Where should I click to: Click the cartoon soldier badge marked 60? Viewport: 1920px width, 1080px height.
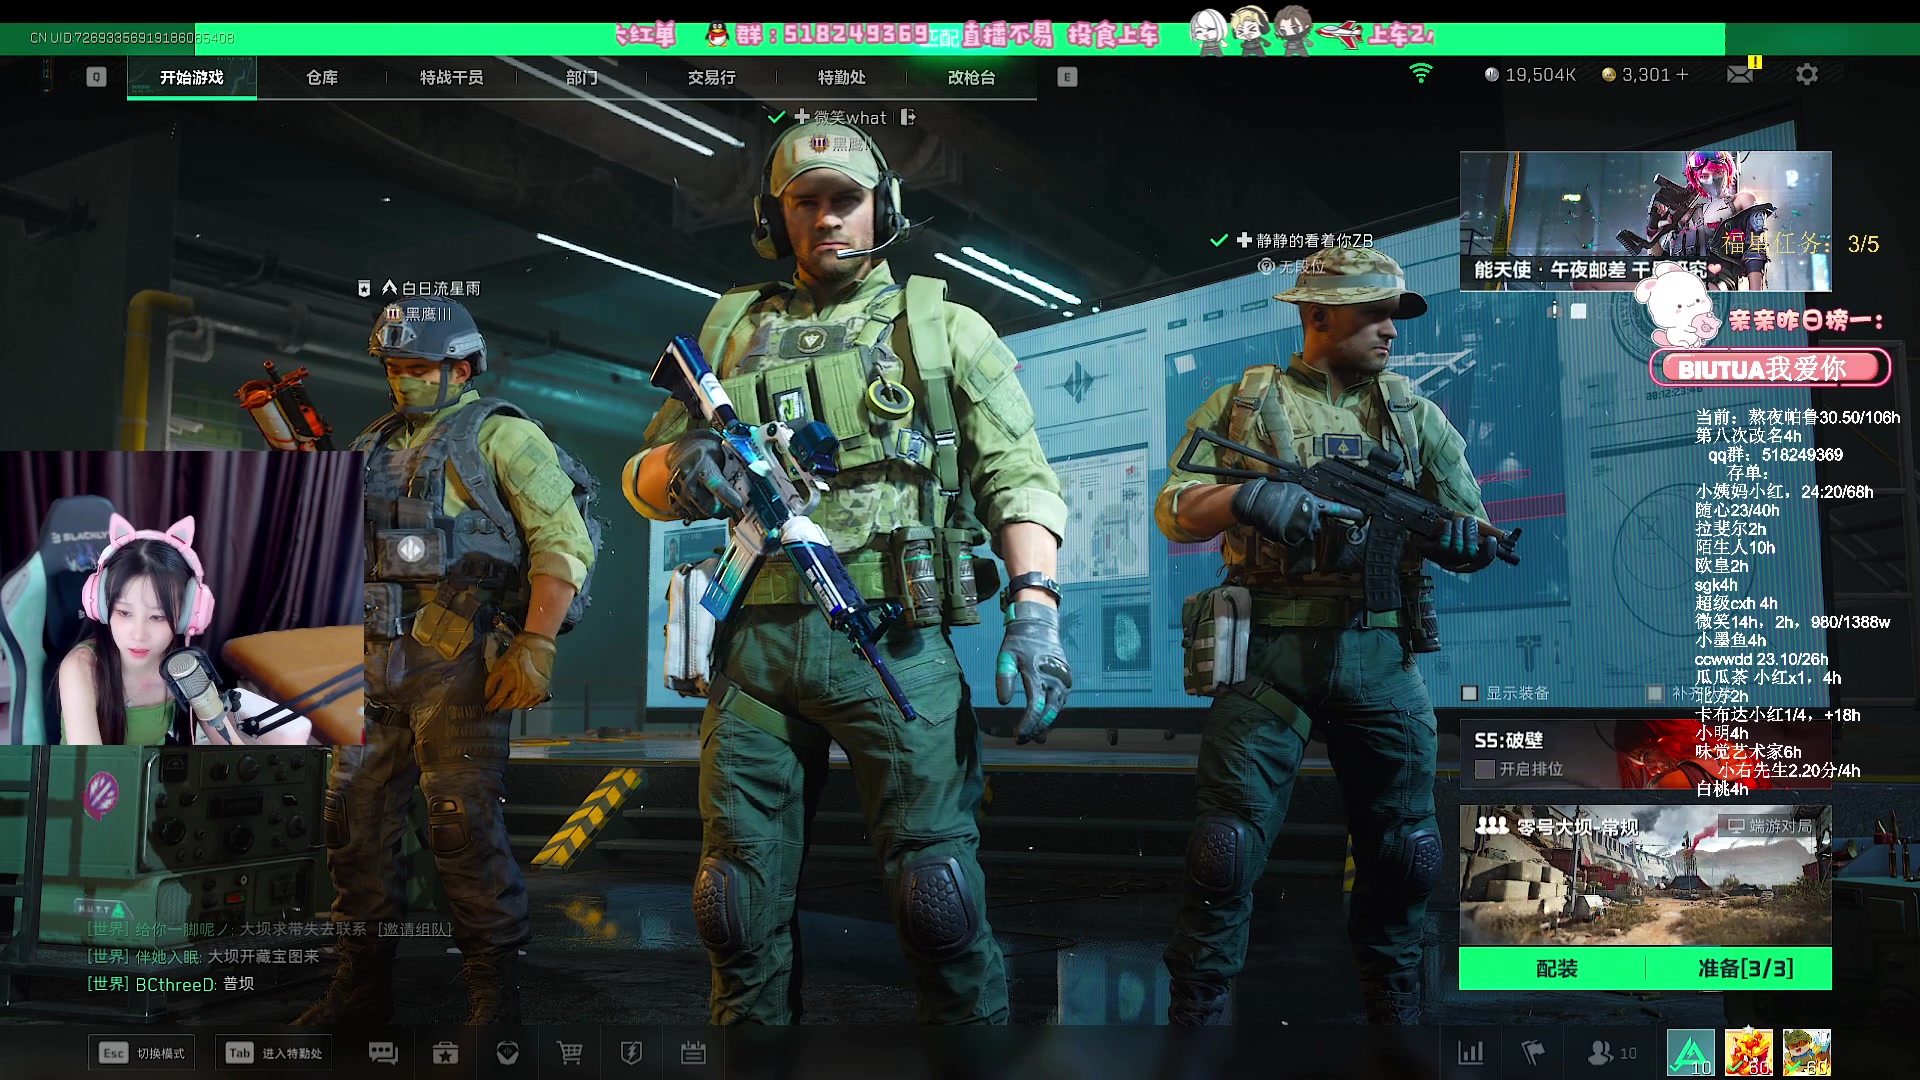pos(1806,1053)
